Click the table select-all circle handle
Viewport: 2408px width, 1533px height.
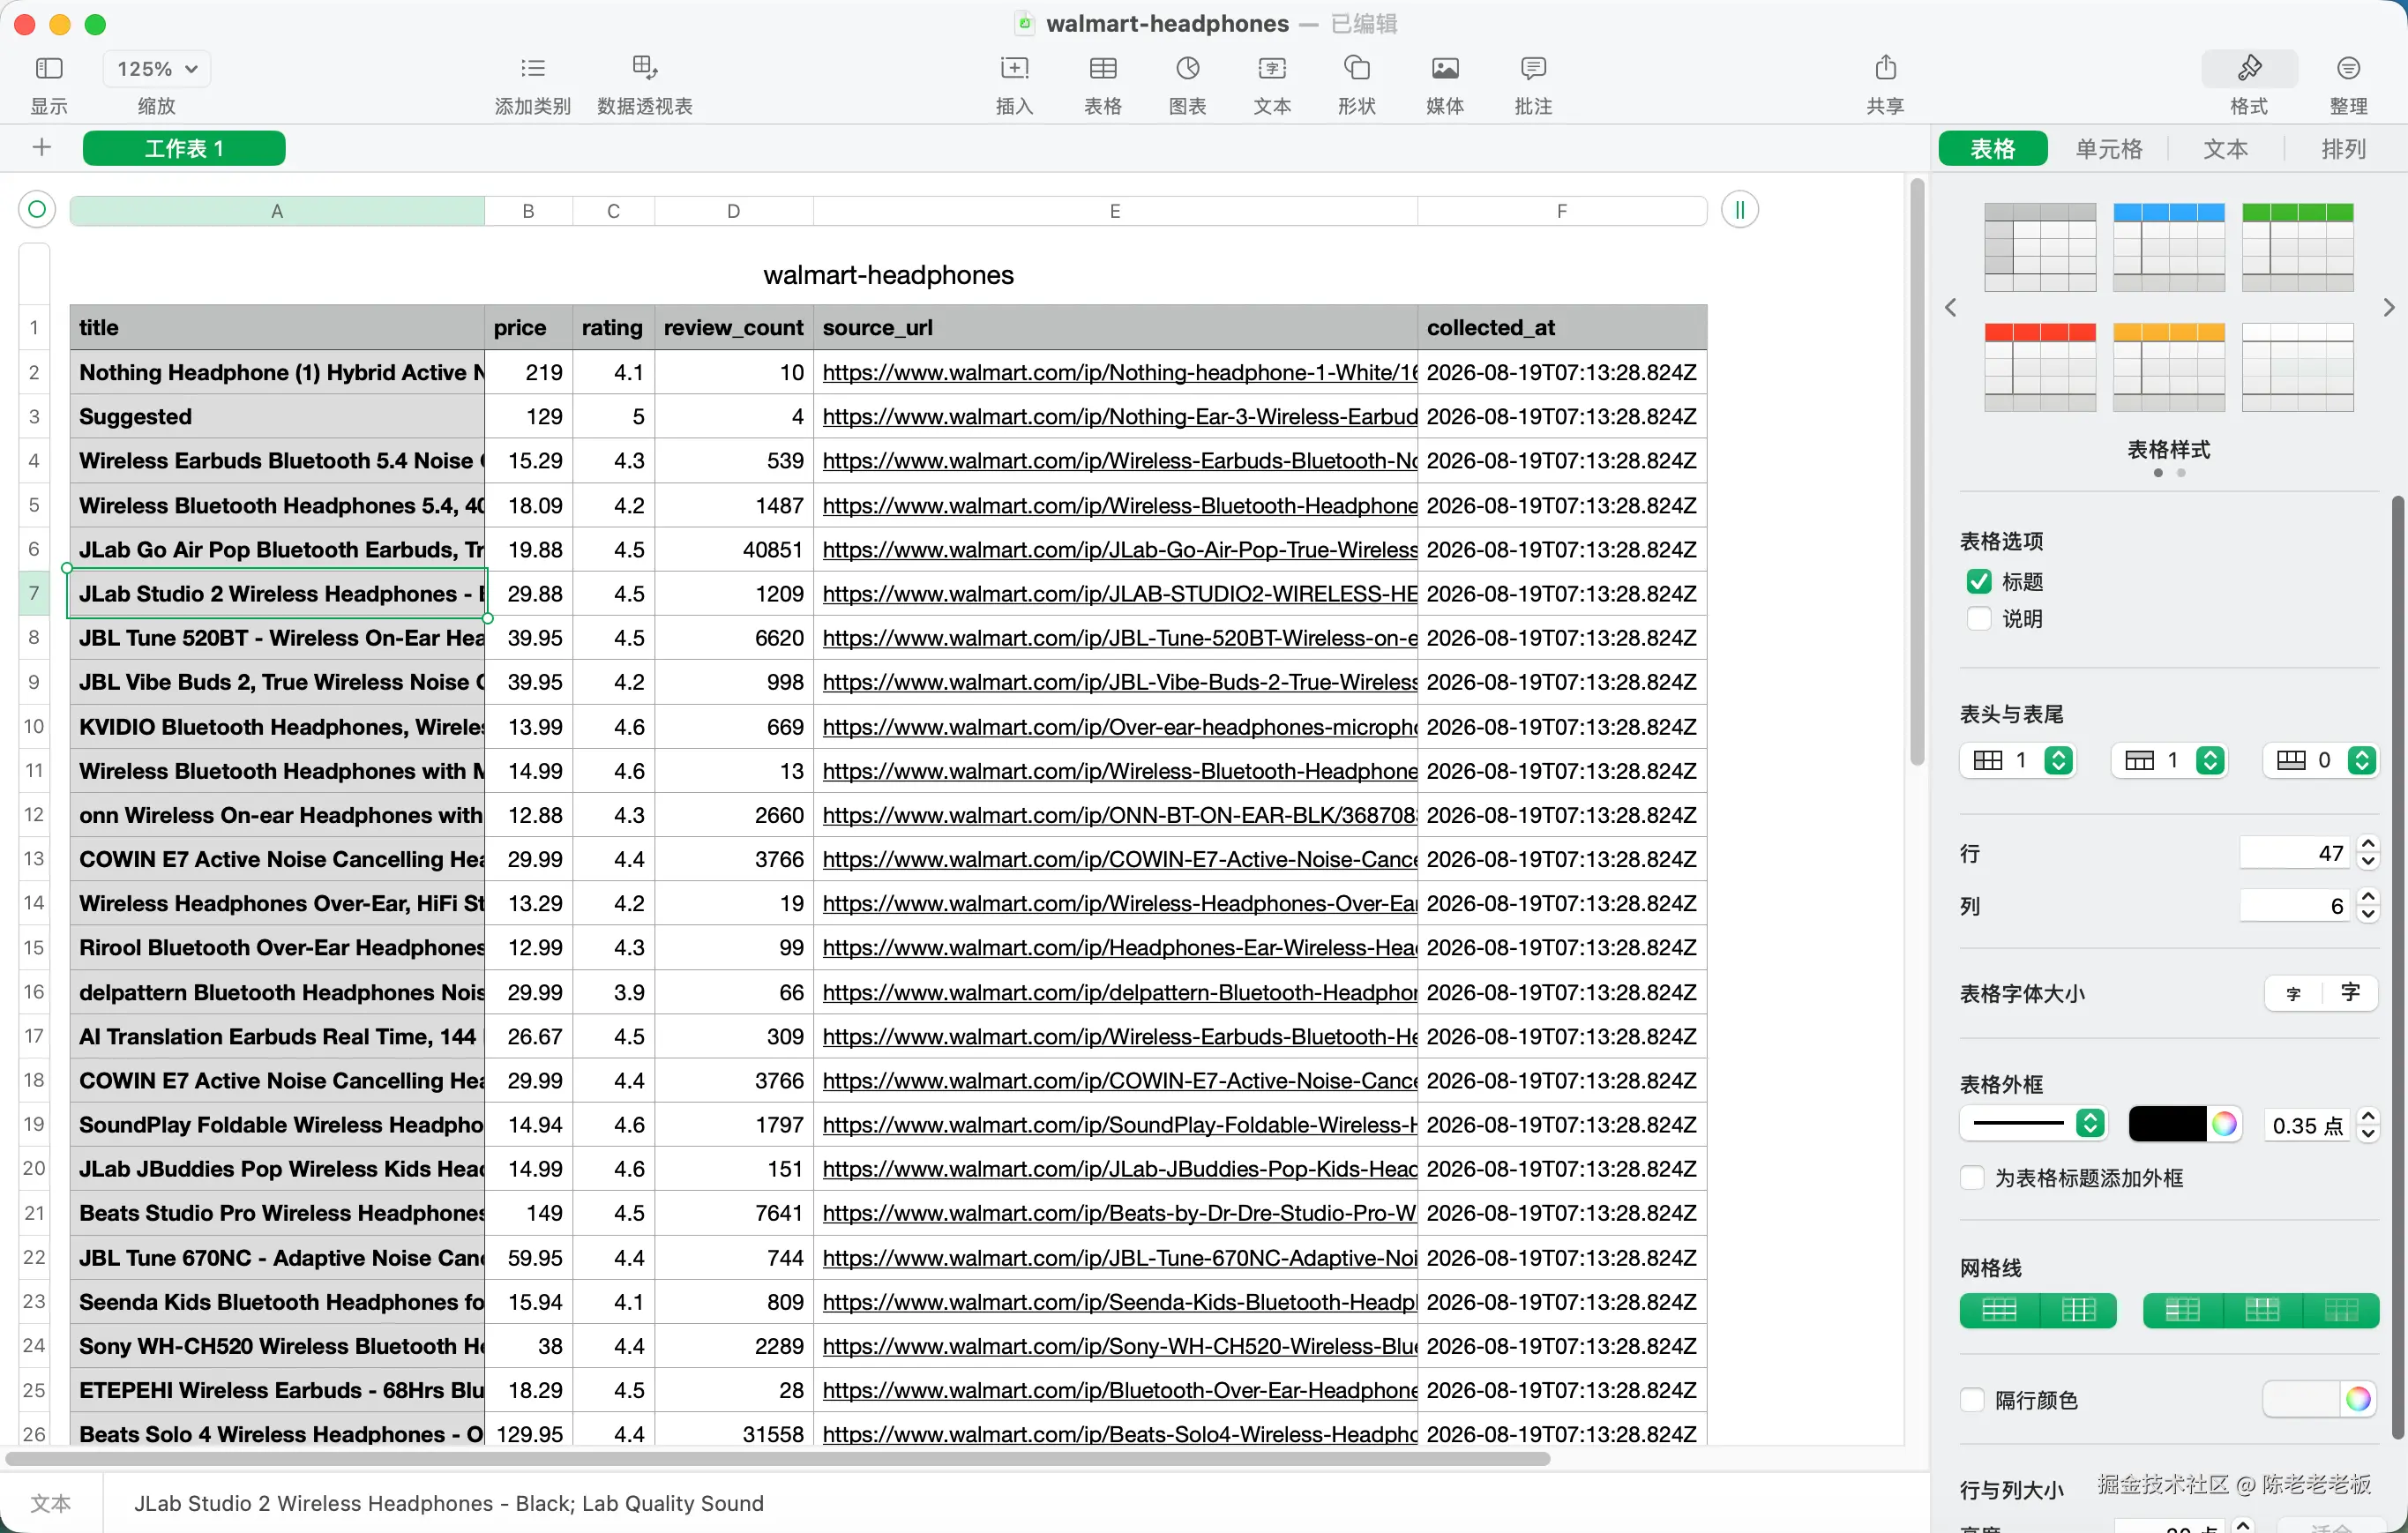(x=37, y=210)
